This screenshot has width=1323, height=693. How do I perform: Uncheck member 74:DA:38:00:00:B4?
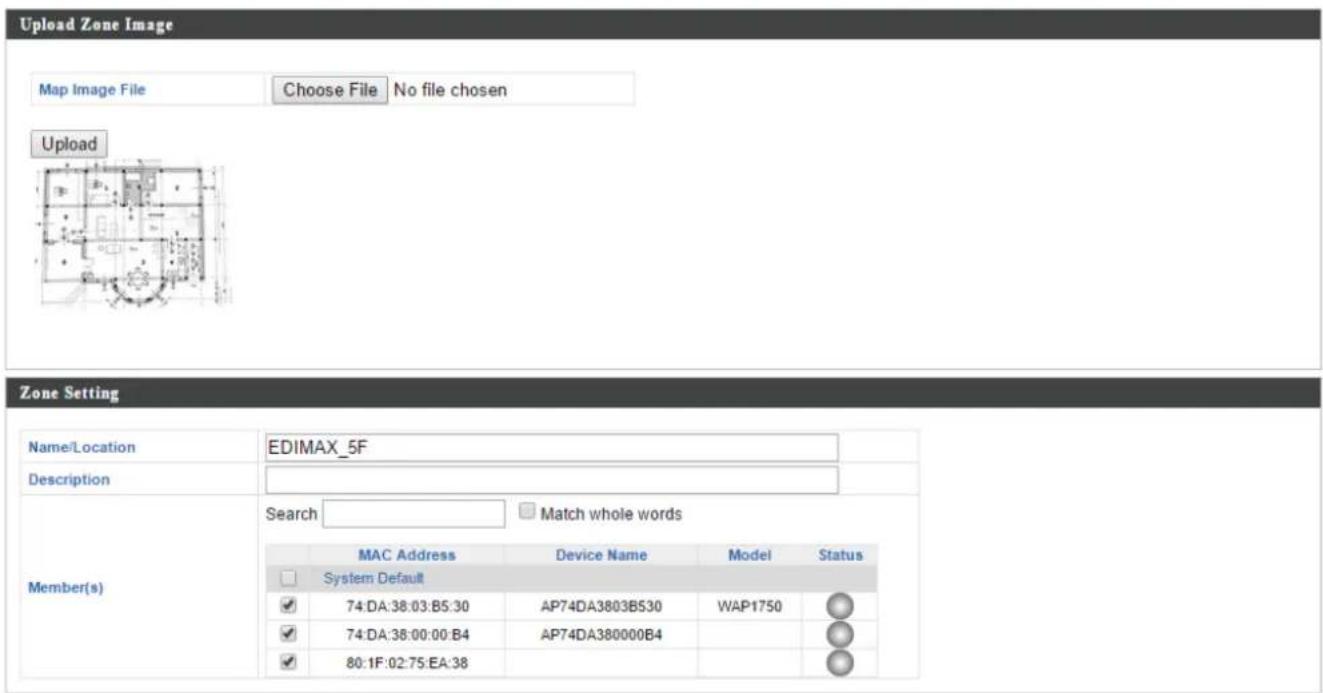[289, 633]
